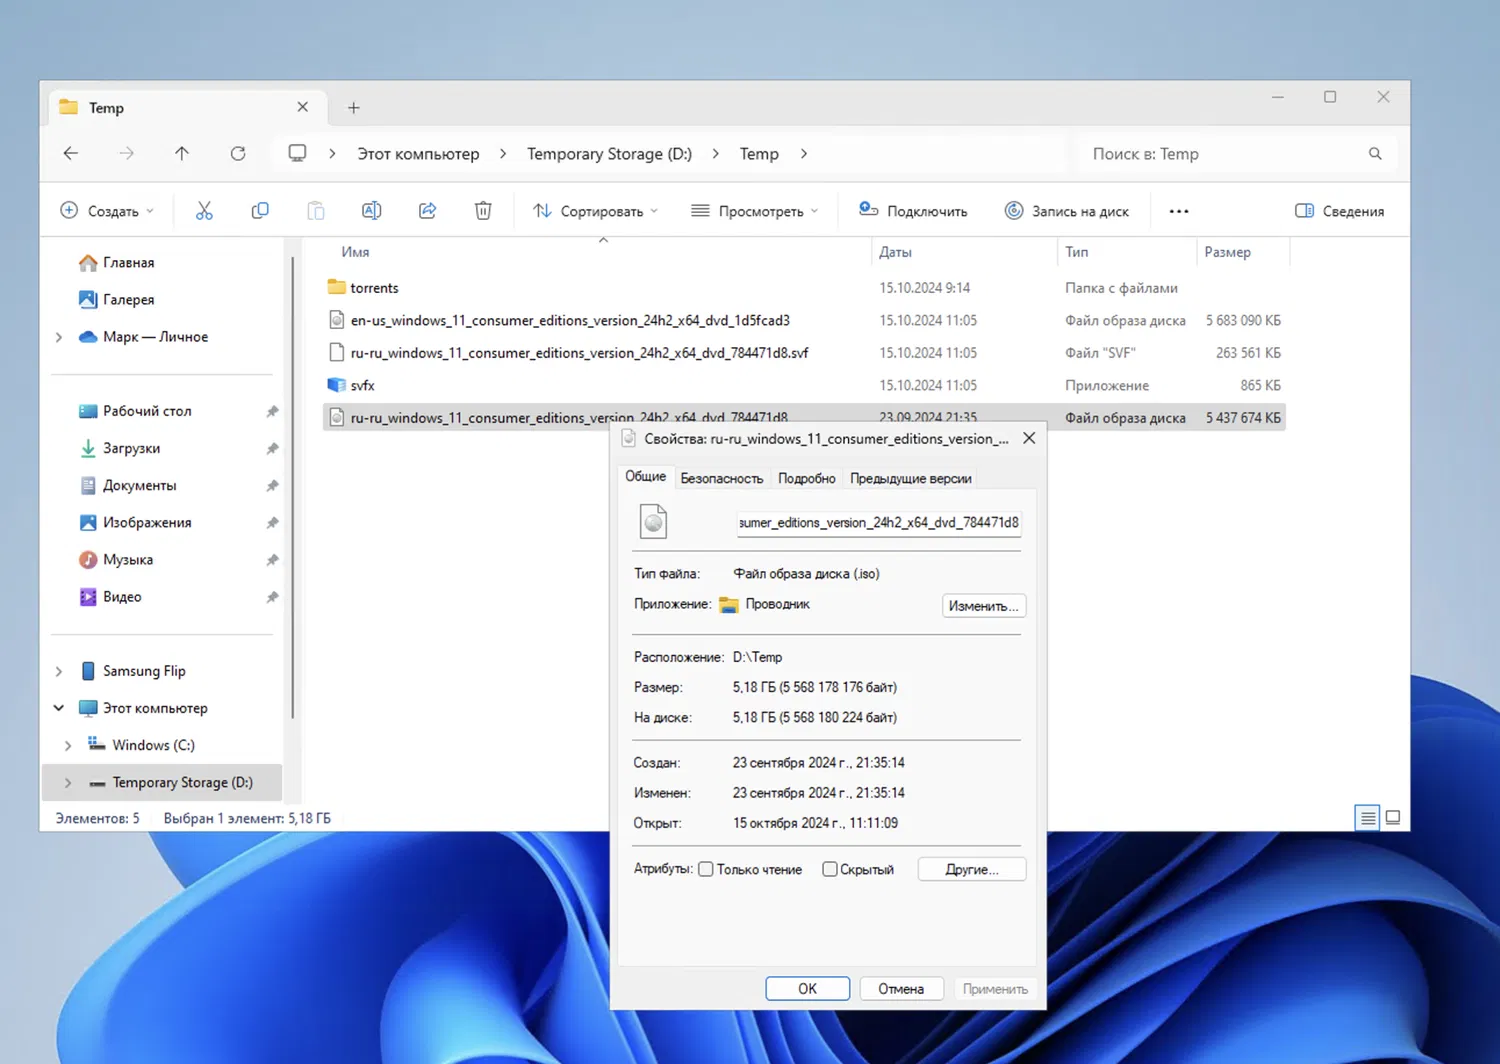
Task: Expand the Windows (C:) tree node
Action: 68,745
